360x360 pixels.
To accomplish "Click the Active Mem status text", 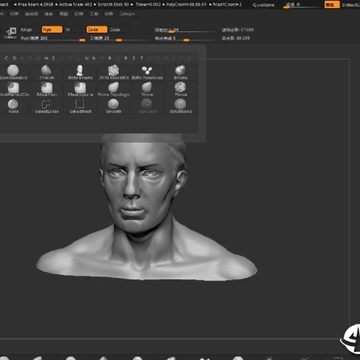I will (76, 5).
